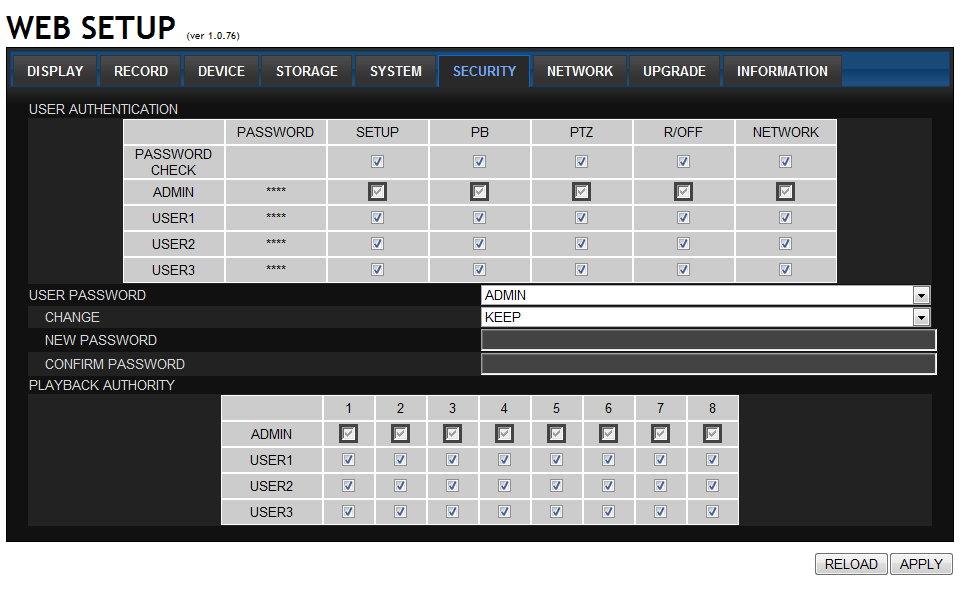Screen dimensions: 962x589
Task: Toggle USER2 playback authority for channel 2
Action: coord(400,485)
